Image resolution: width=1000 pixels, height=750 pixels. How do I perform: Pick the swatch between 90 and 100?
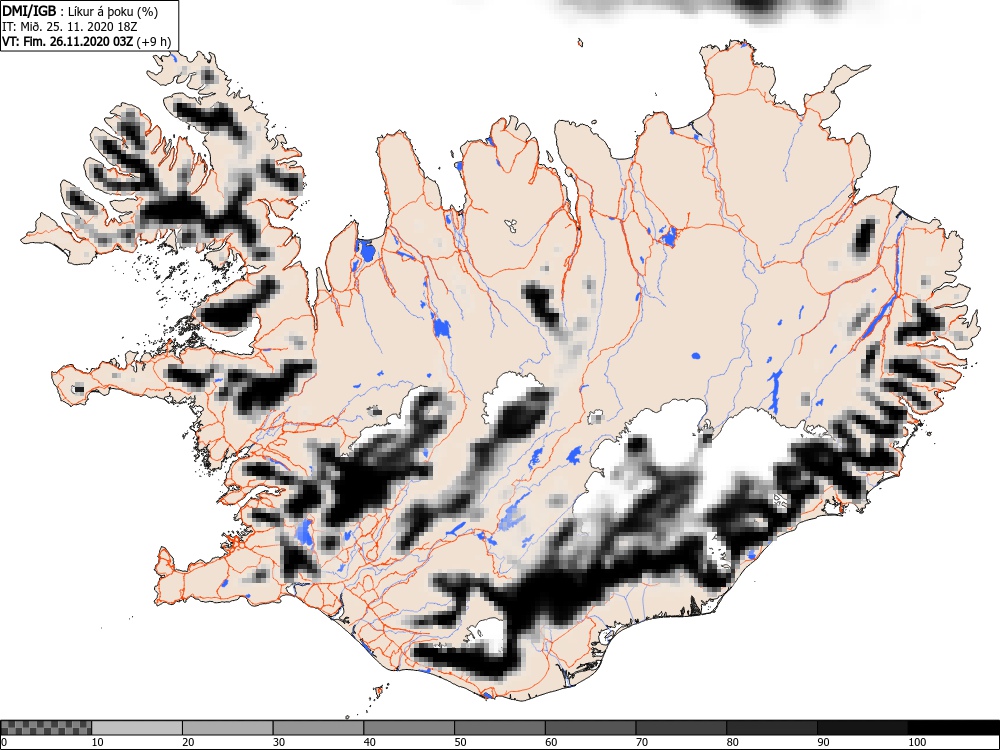pyautogui.click(x=862, y=728)
